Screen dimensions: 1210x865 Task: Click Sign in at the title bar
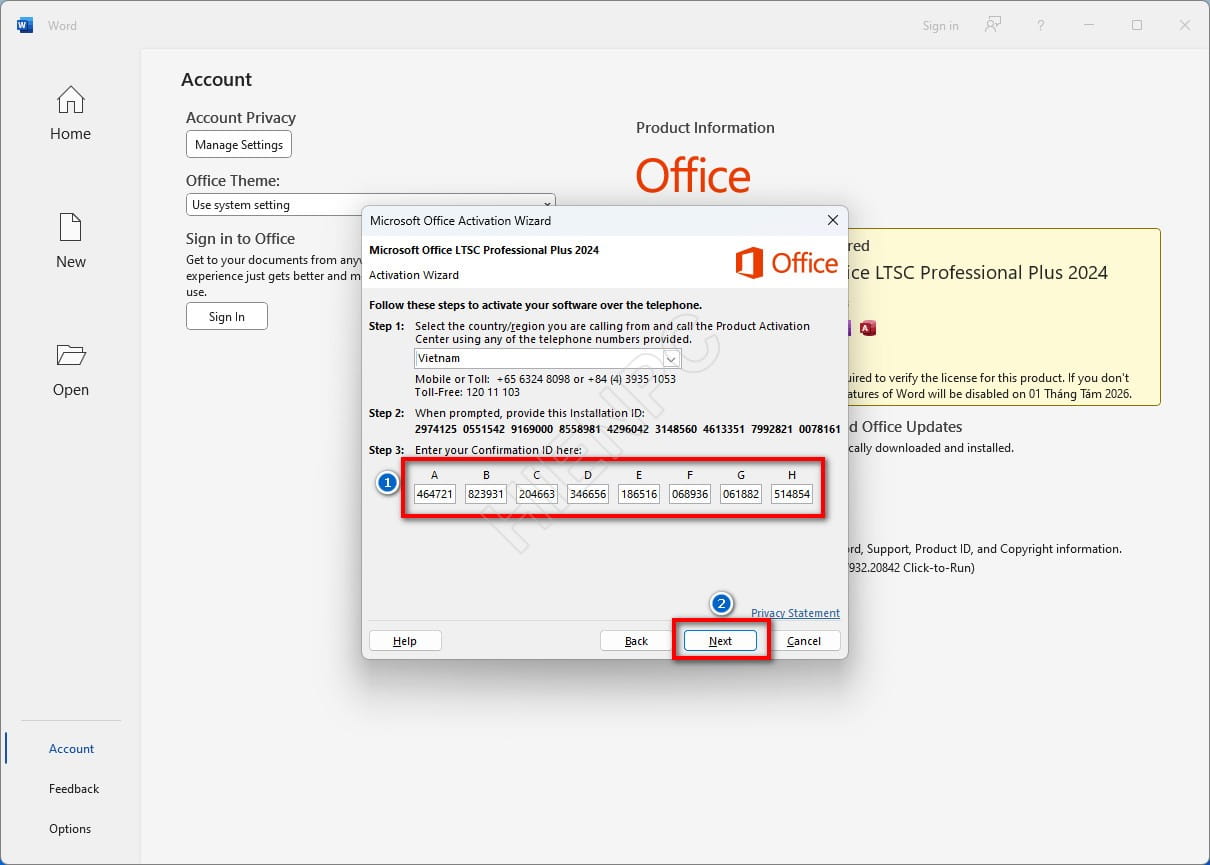click(x=940, y=26)
